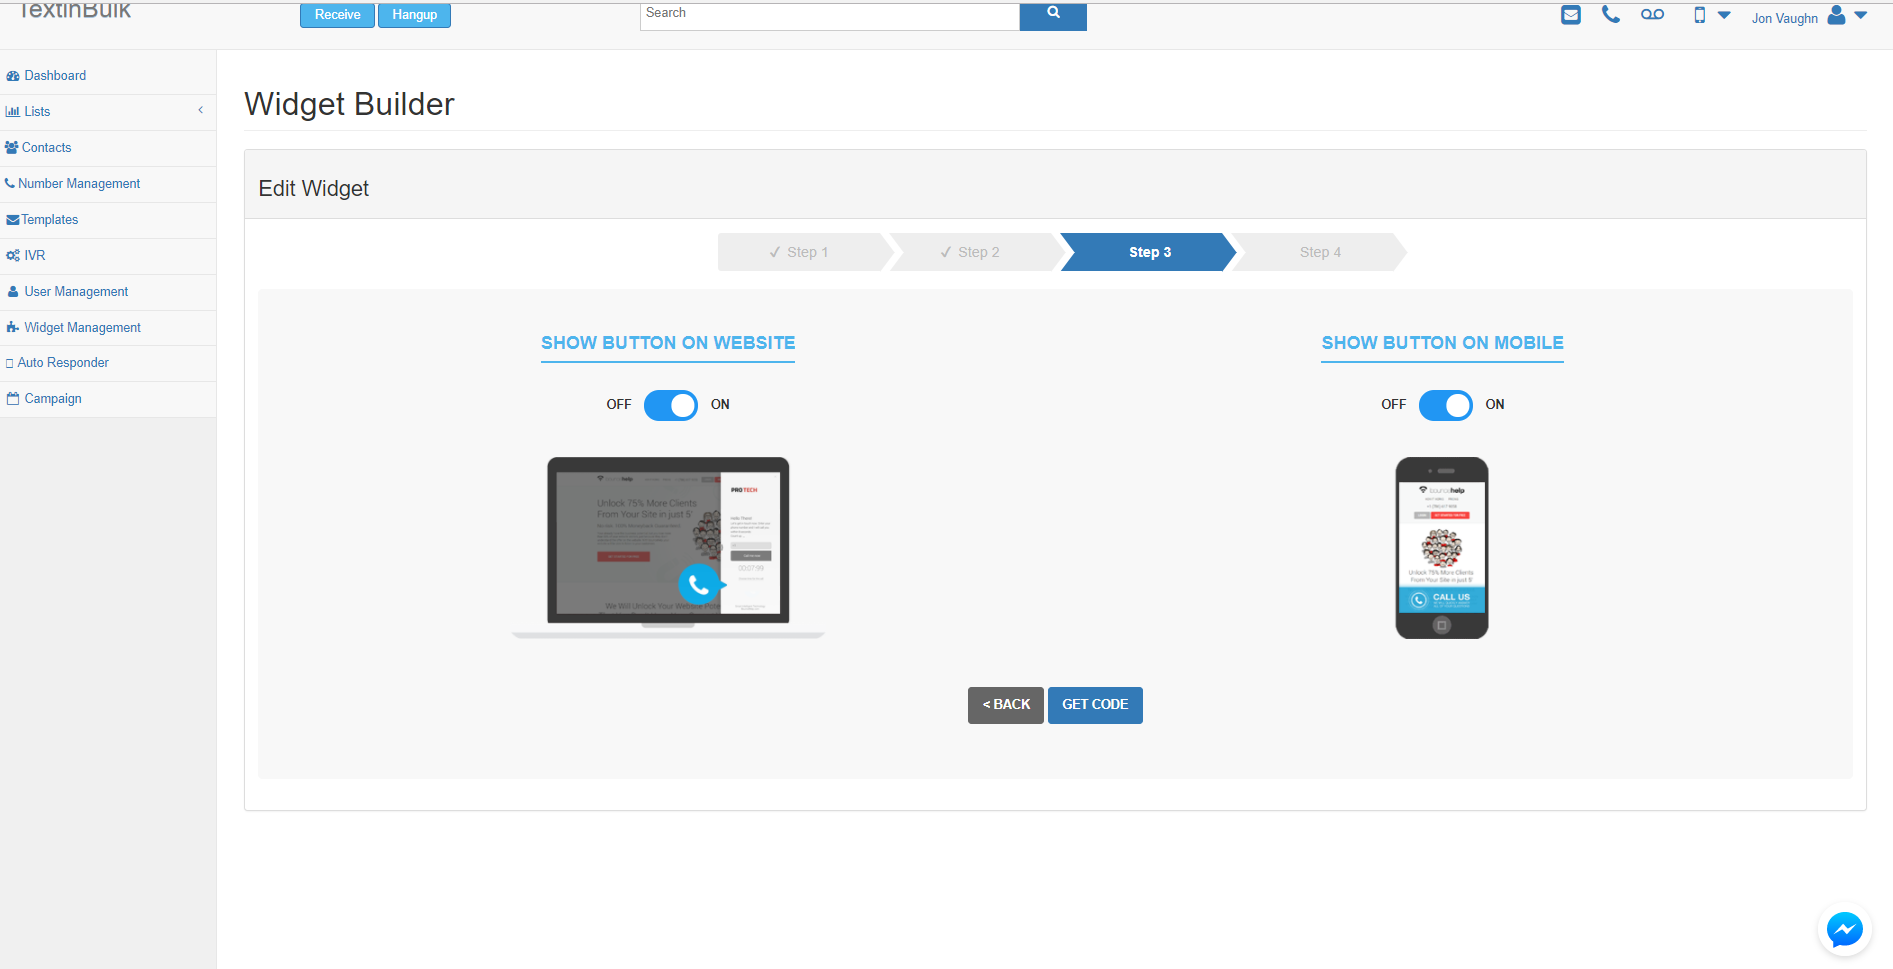Go to Step 4 tab

[x=1320, y=252]
